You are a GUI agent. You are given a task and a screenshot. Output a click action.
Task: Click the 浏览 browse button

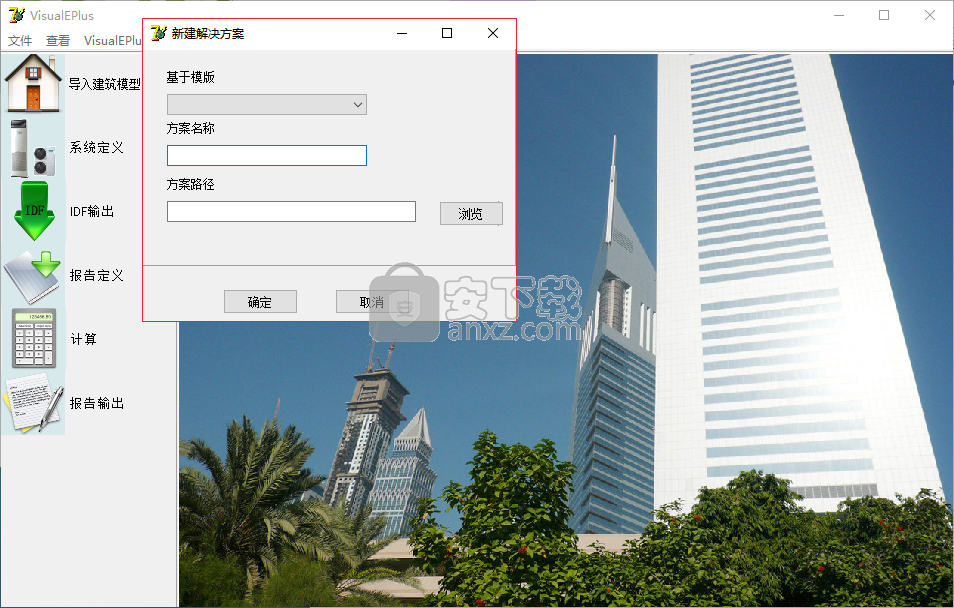(x=471, y=214)
